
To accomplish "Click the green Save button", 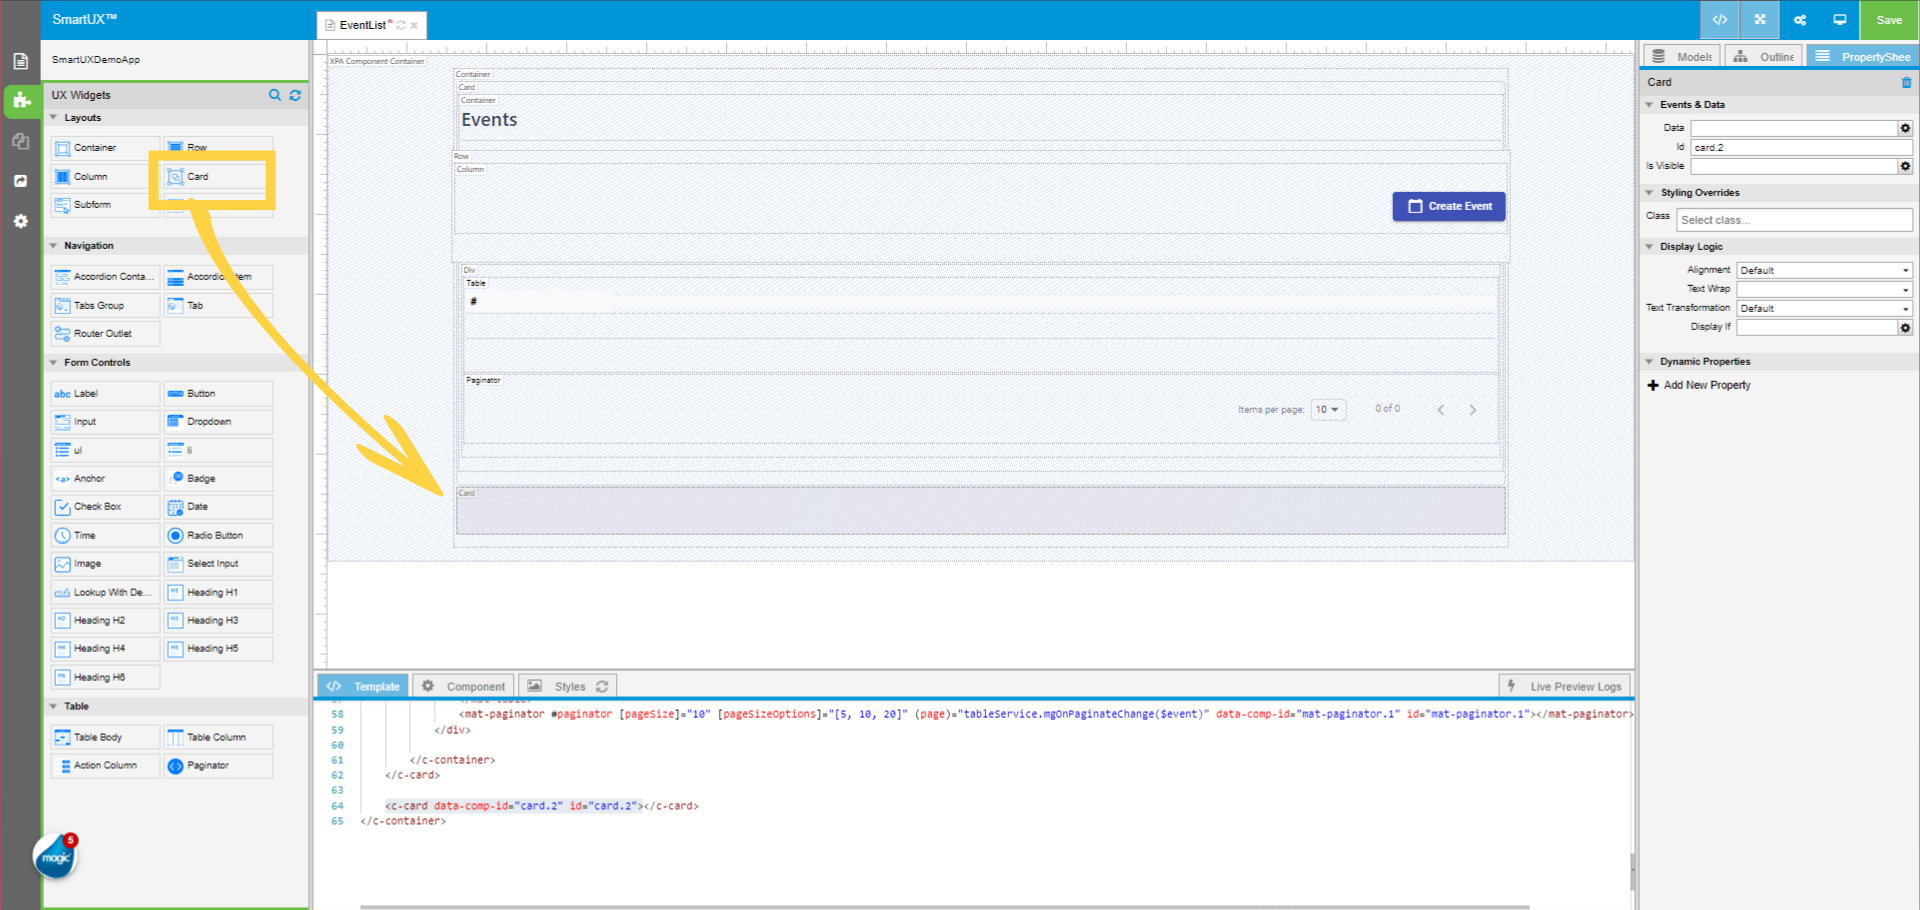I will 1888,20.
